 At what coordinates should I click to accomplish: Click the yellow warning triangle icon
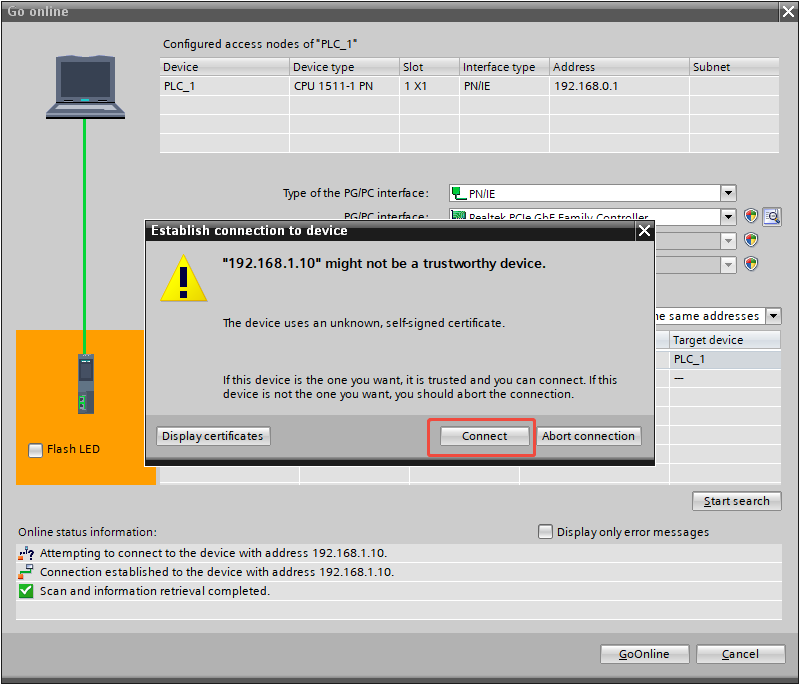coord(184,278)
